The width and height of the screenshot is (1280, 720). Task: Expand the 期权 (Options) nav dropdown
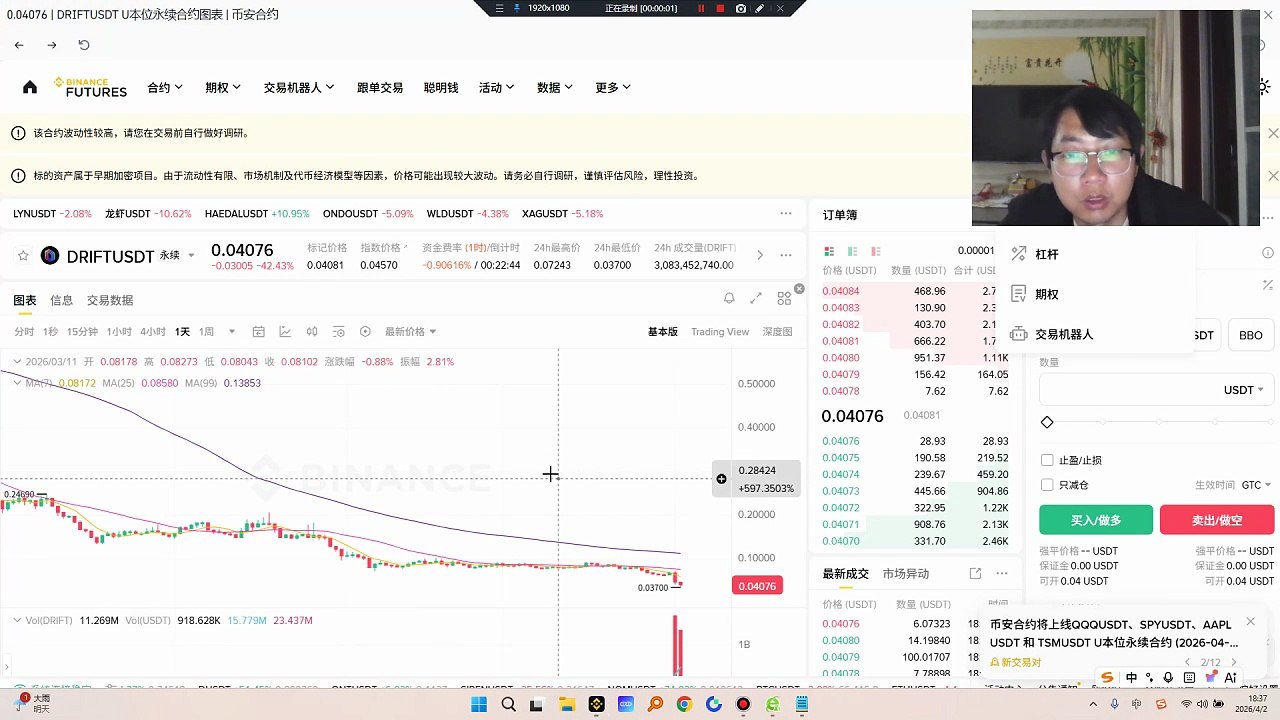point(223,88)
